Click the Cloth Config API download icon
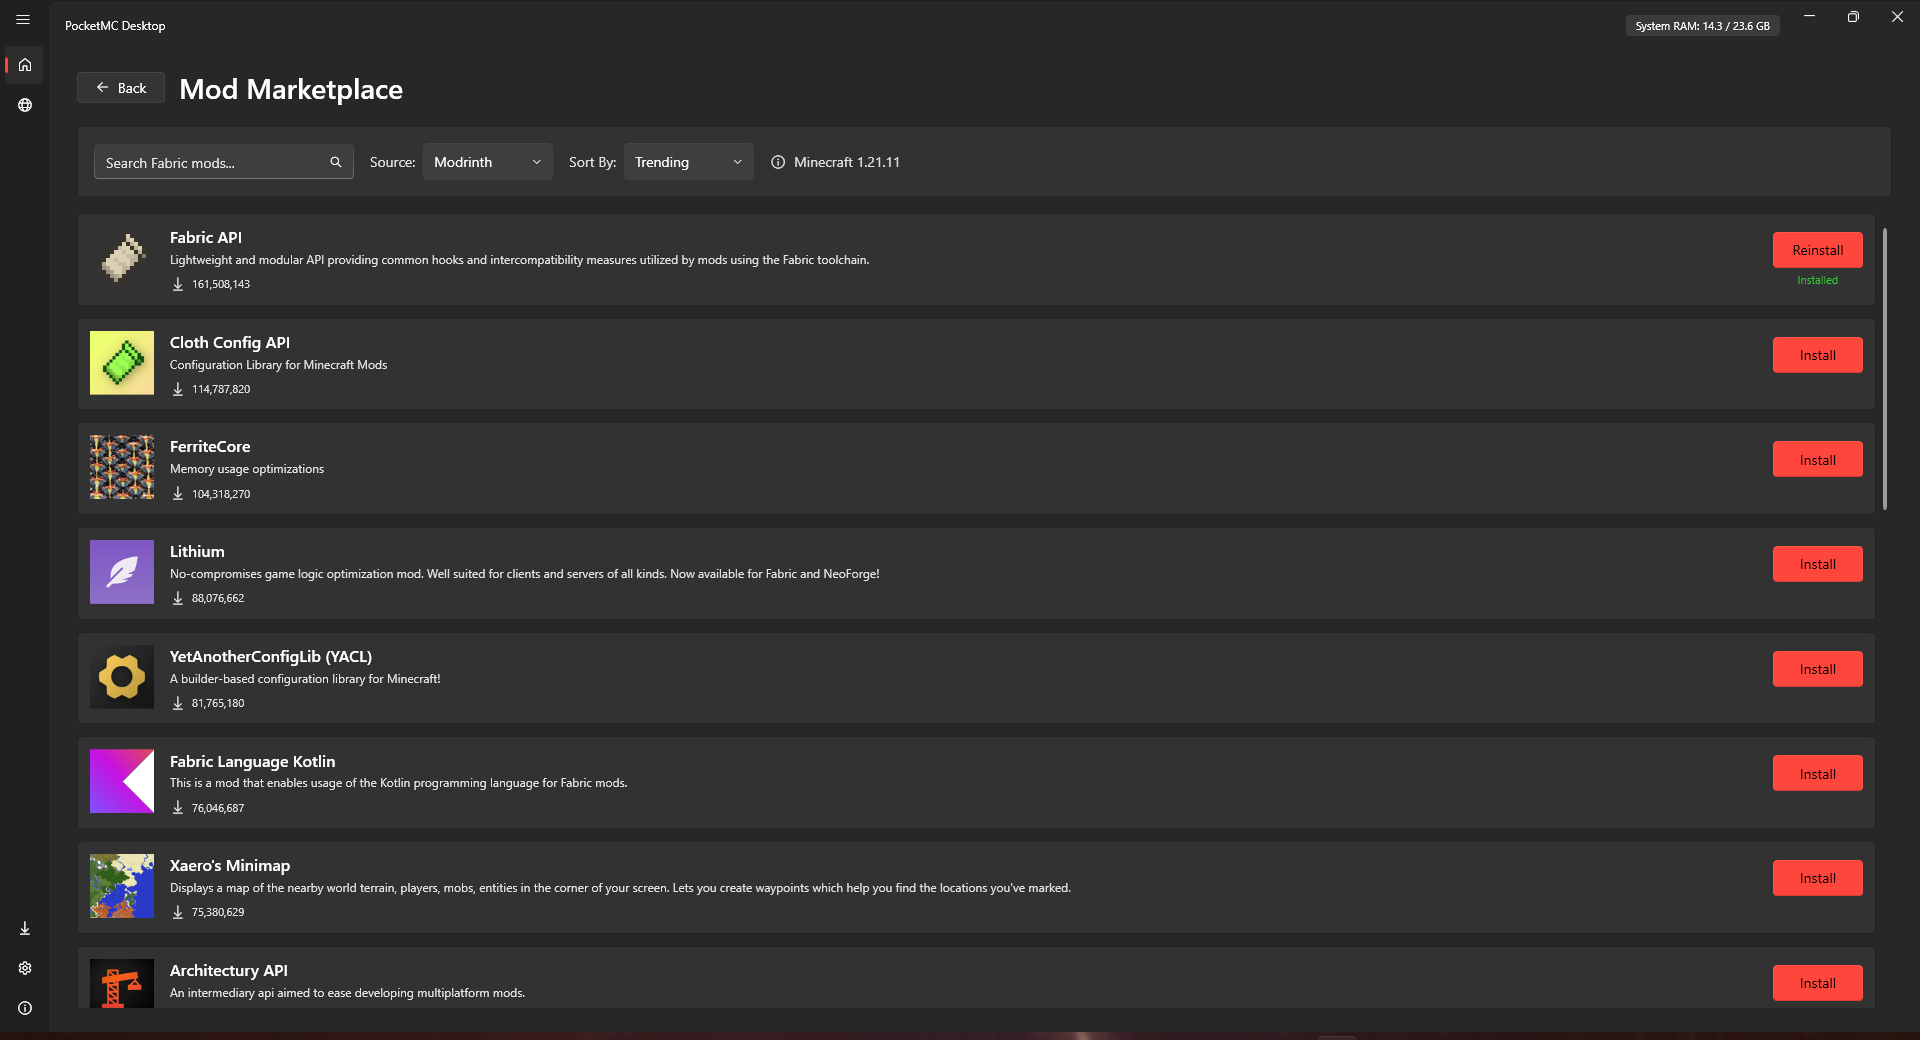Image resolution: width=1920 pixels, height=1040 pixels. tap(178, 389)
